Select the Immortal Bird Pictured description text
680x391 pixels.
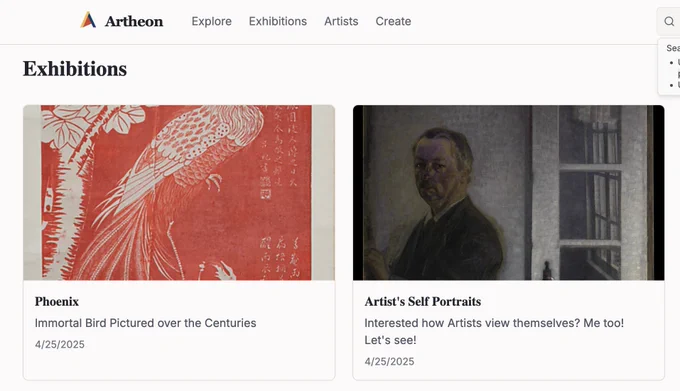point(145,323)
